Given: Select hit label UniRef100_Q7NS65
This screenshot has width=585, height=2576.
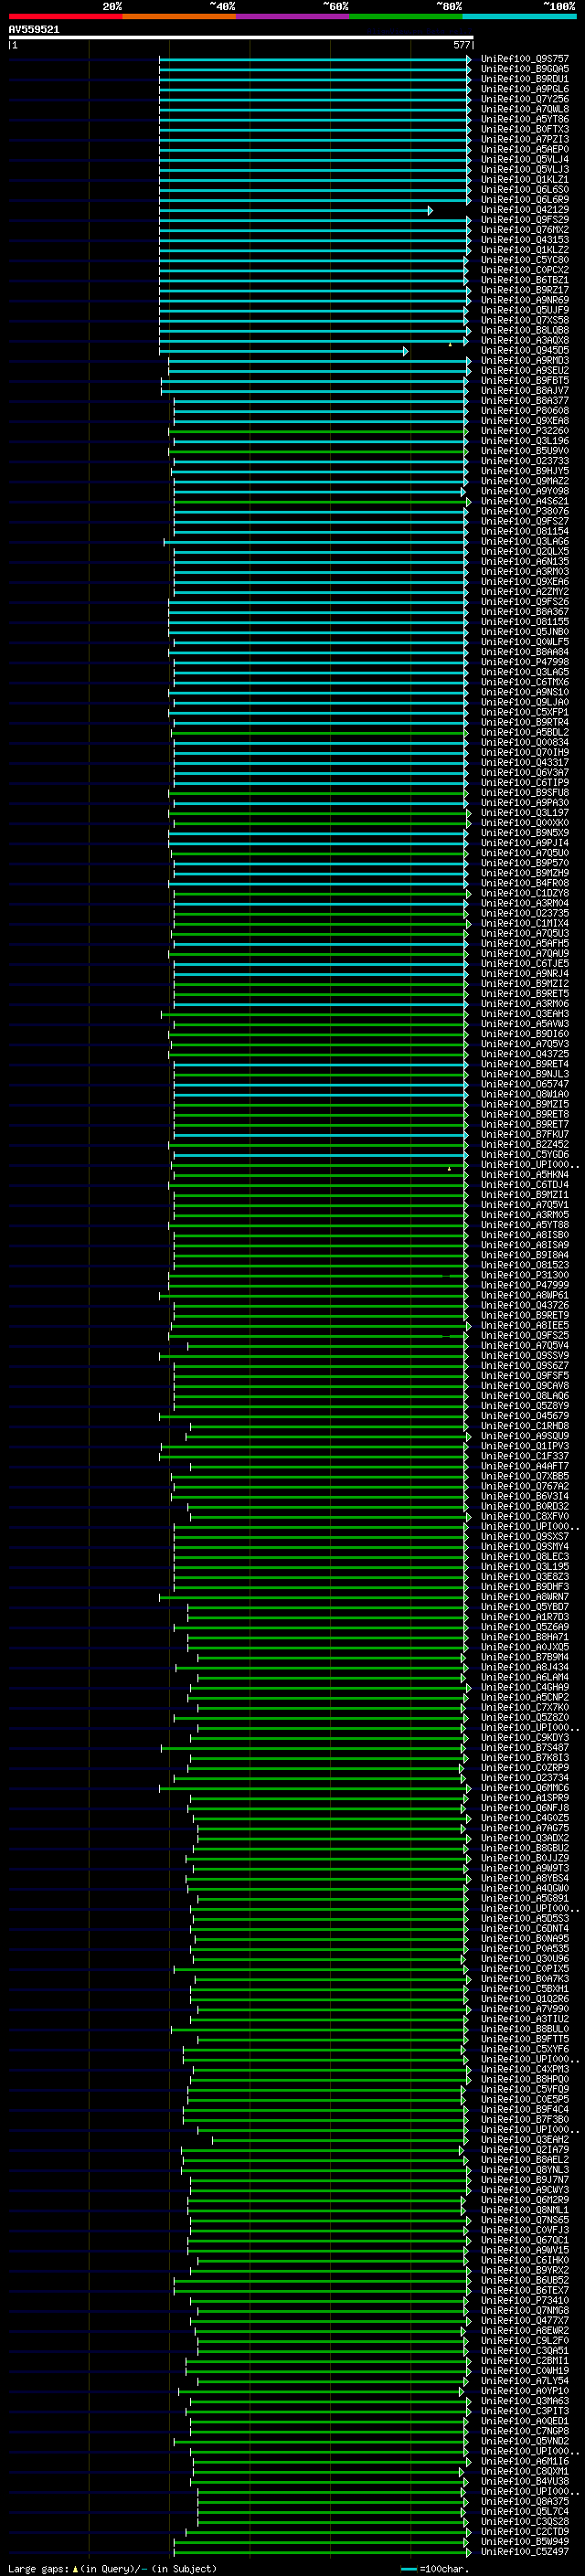Looking at the screenshot, I should pyautogui.click(x=524, y=2220).
